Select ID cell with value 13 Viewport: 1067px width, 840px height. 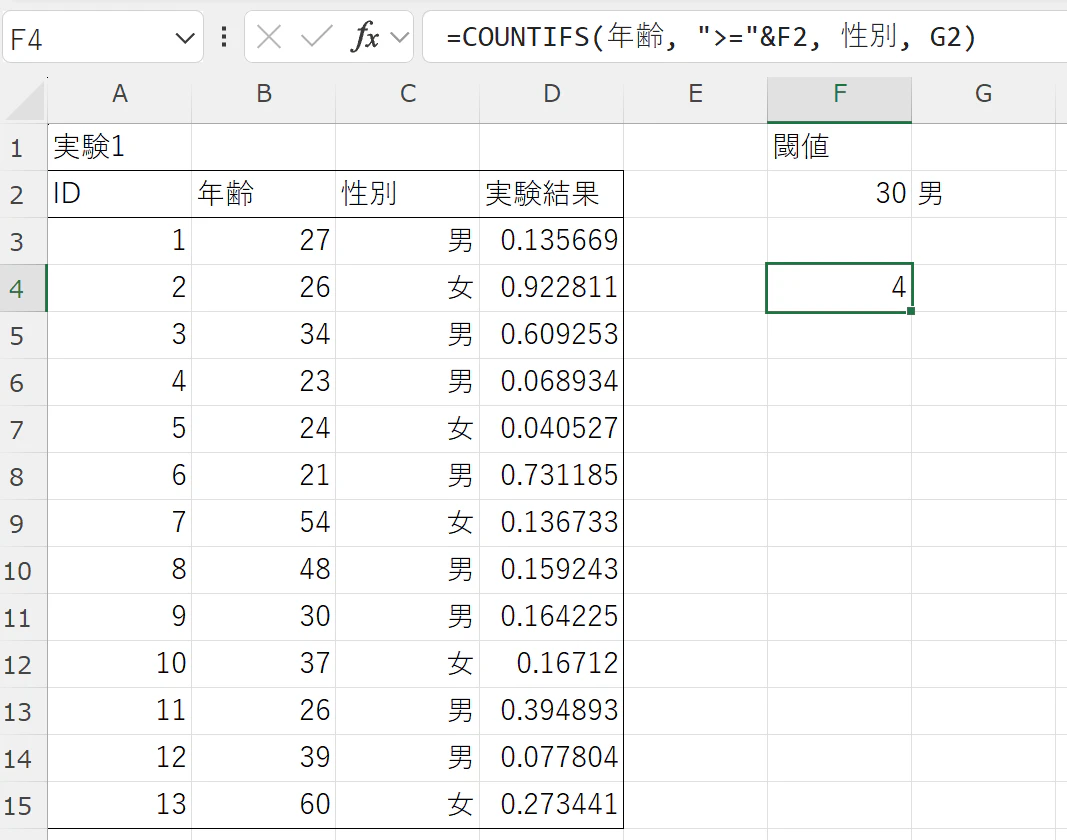point(120,805)
